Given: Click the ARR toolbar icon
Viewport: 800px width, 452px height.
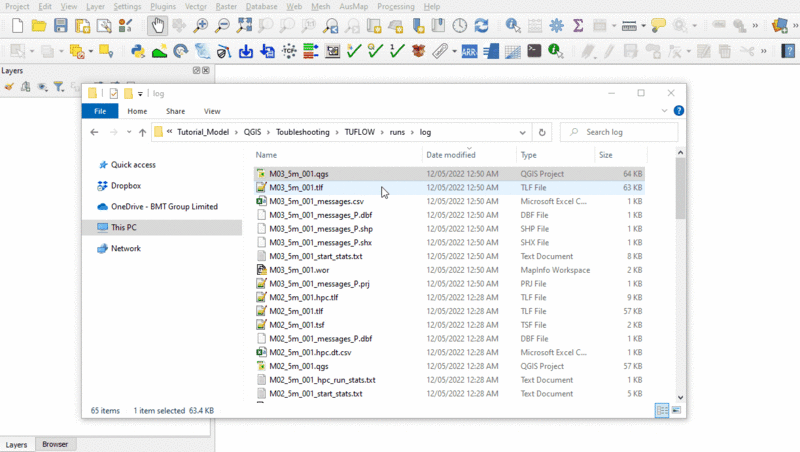Looking at the screenshot, I should [468, 51].
